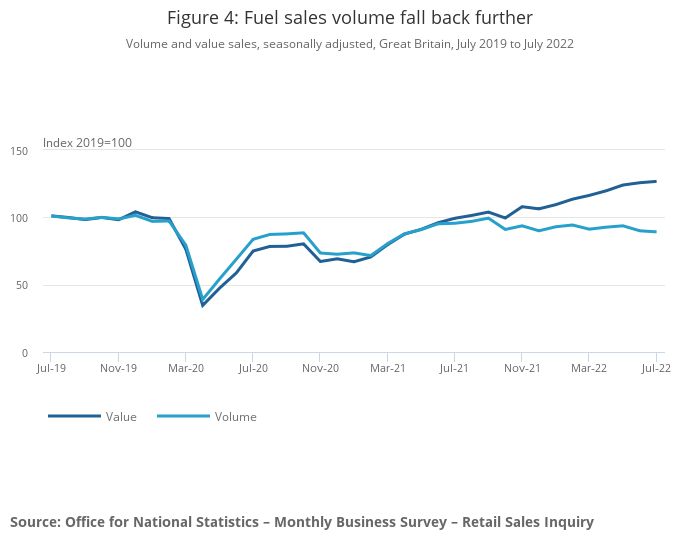Click the Jul-22 x-axis label
The image size is (700, 549).
tap(656, 368)
